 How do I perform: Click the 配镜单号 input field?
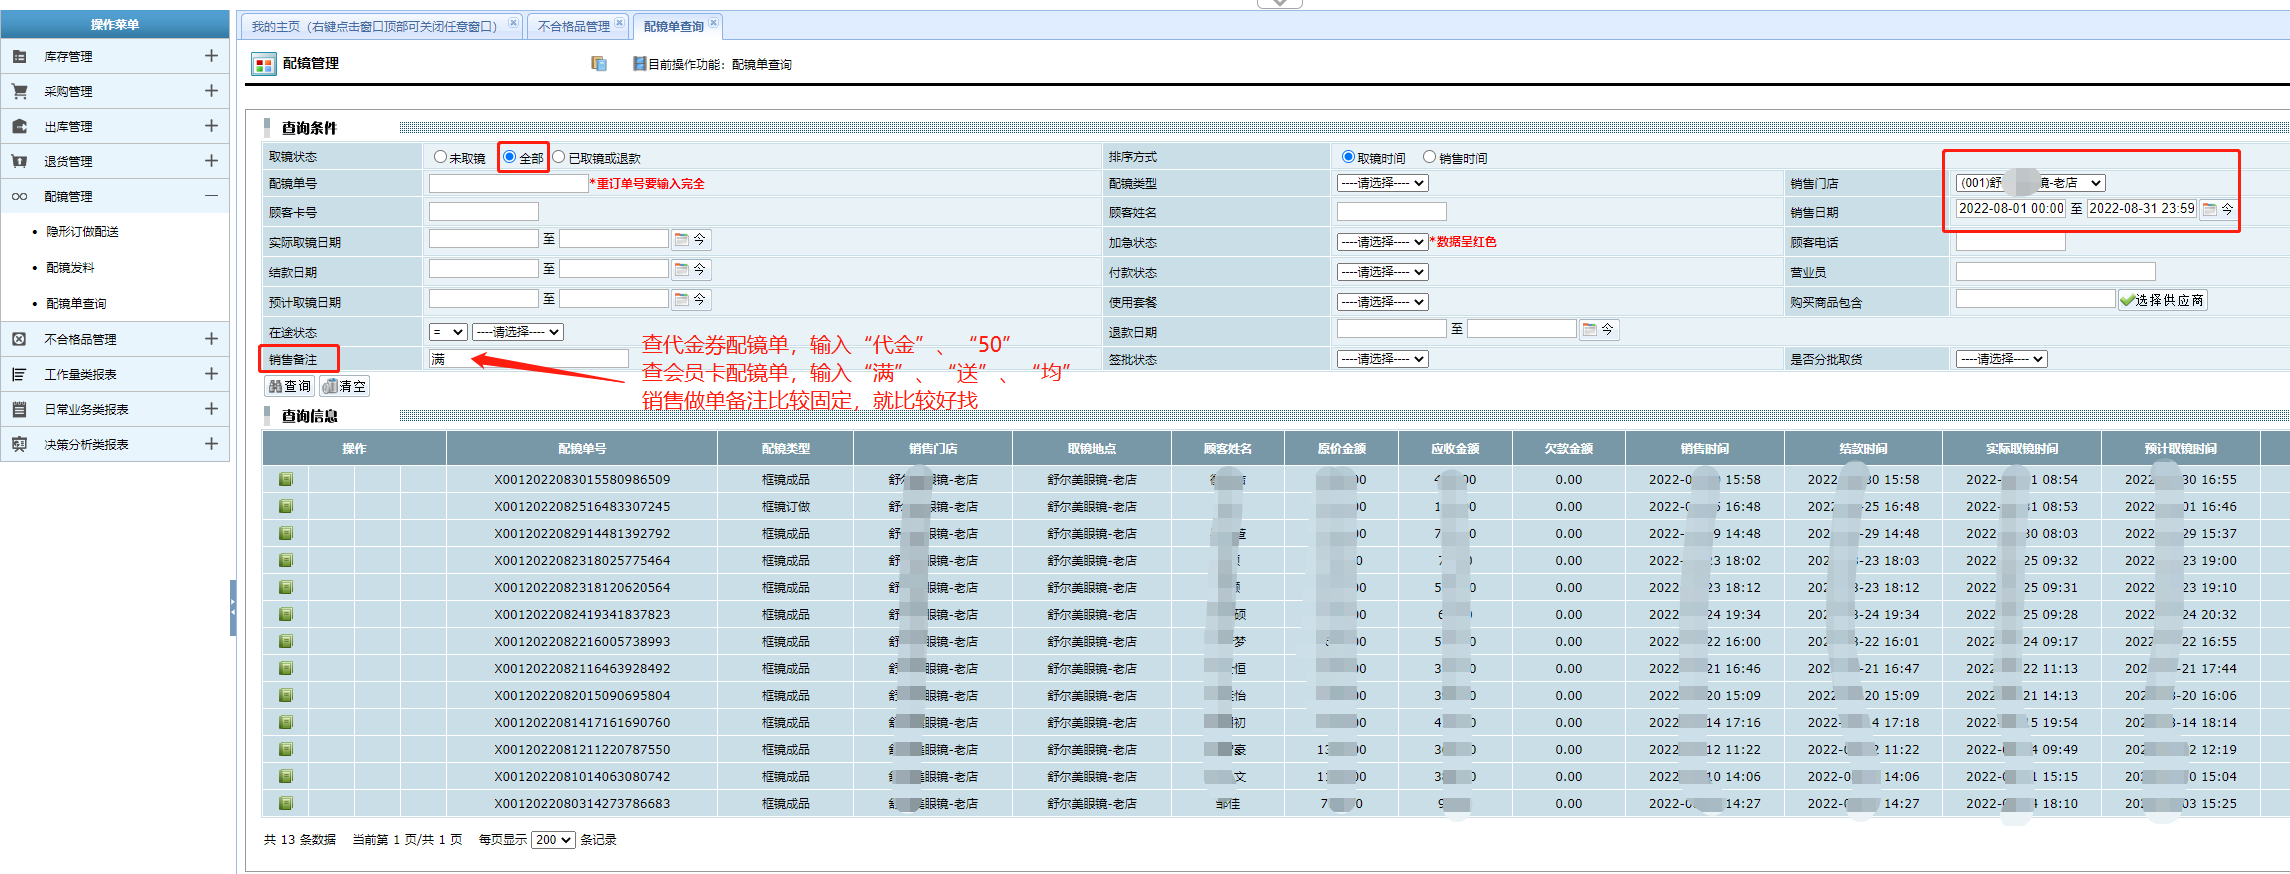click(508, 183)
